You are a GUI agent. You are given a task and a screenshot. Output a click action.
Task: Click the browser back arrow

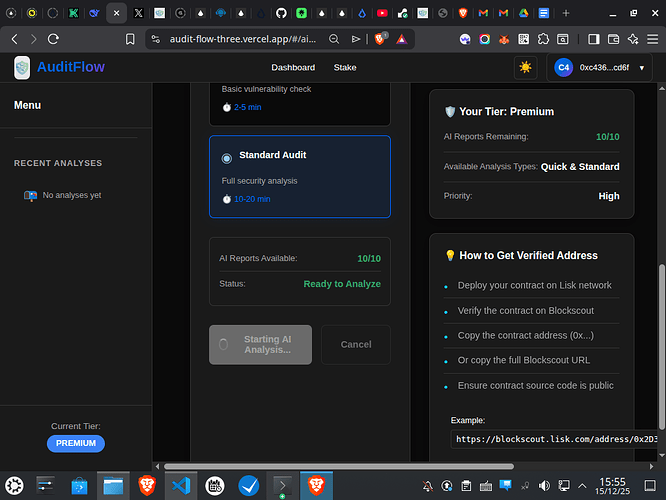14,39
